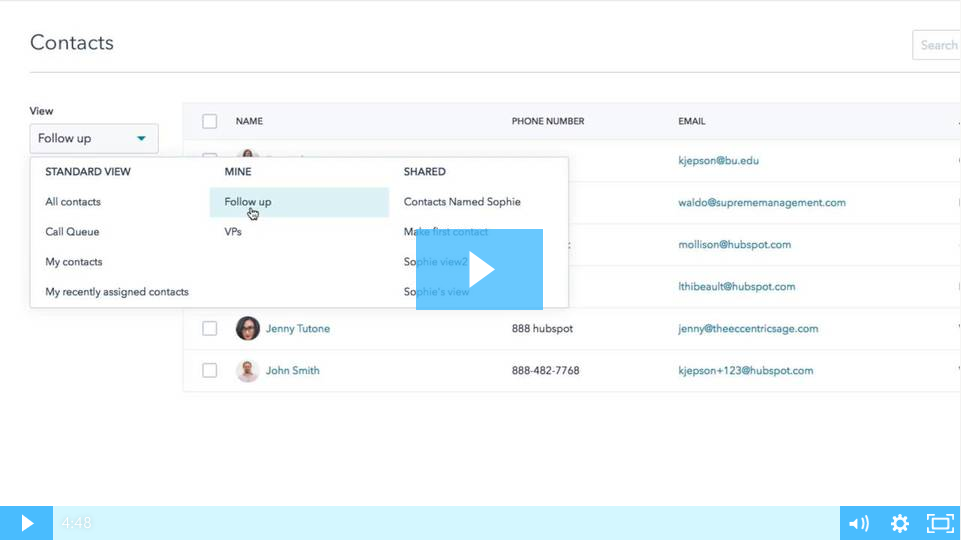
Task: Tick the checkbox beside Jenny Tutone
Action: [x=210, y=328]
